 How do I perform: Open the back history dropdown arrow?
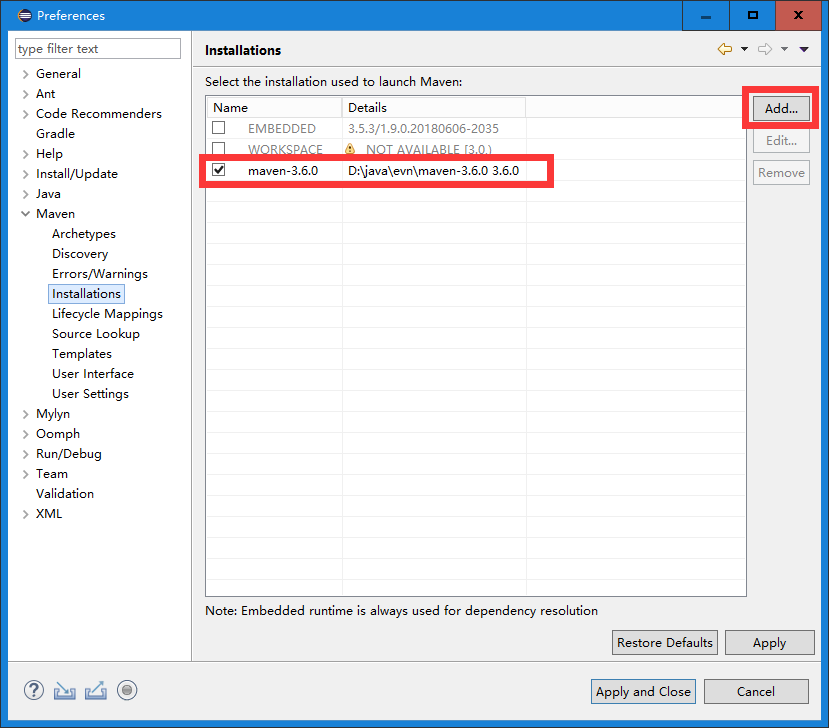point(744,49)
